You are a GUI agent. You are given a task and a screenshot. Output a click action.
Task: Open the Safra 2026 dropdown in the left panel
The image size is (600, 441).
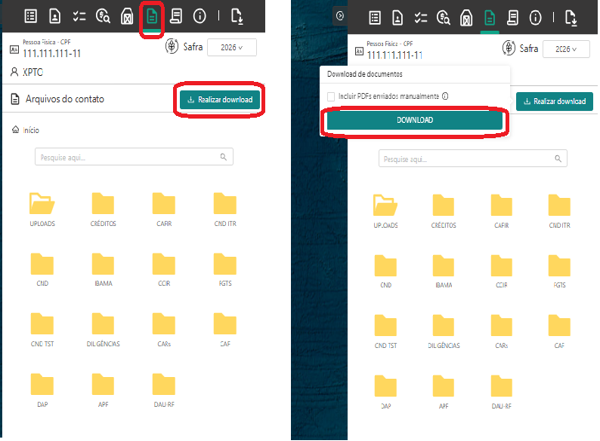232,47
